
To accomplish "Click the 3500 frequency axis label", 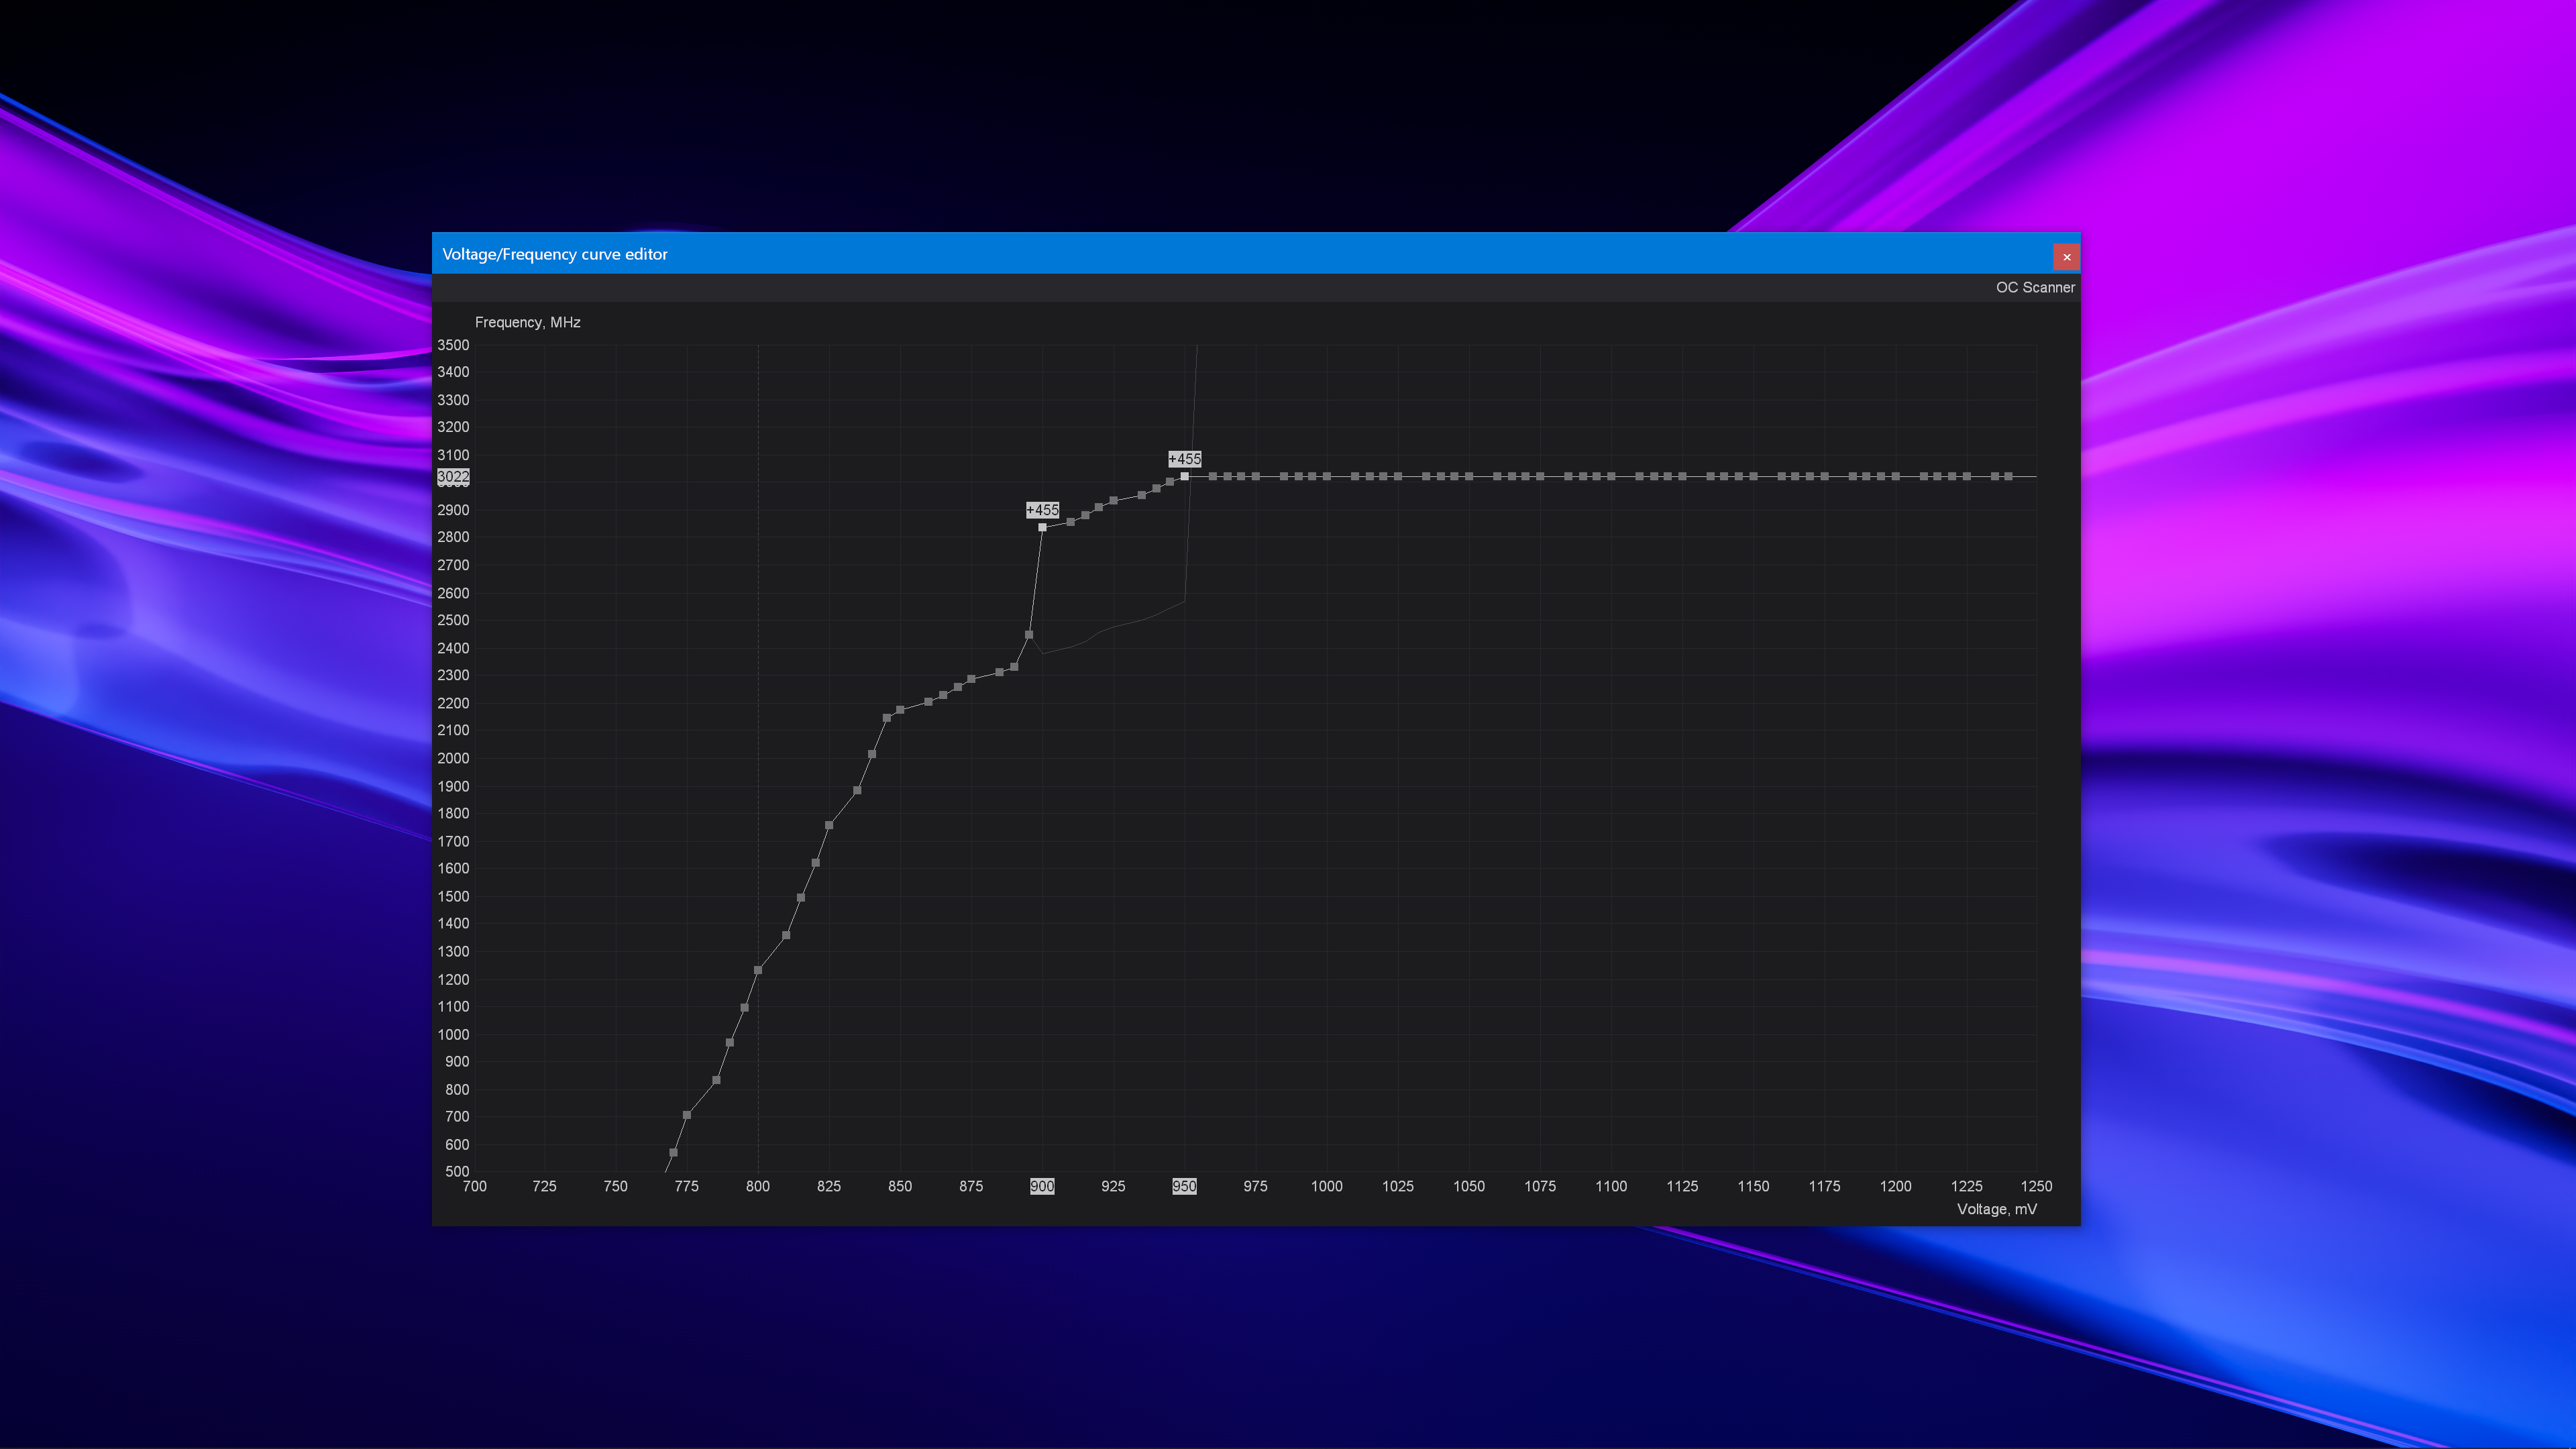I will 453,345.
